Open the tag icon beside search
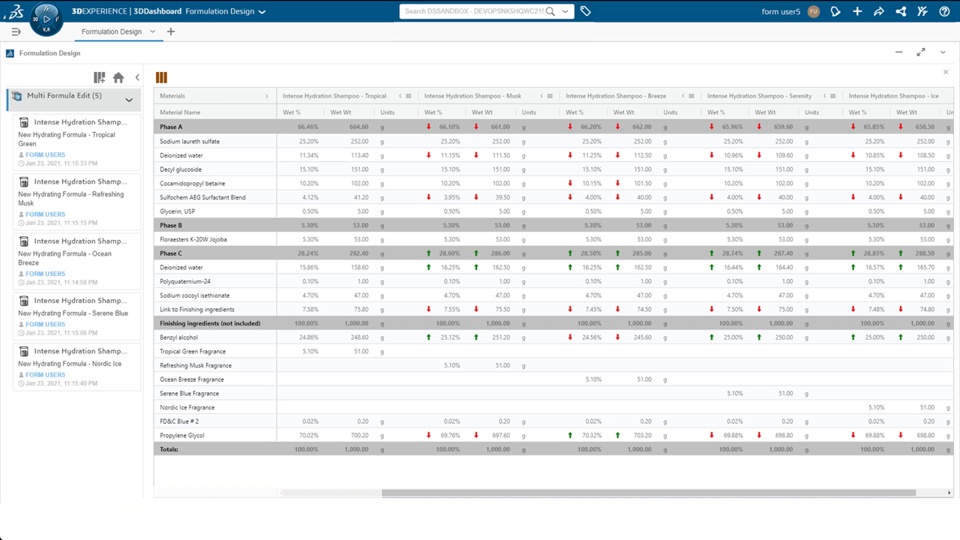The image size is (960, 540). [x=585, y=11]
